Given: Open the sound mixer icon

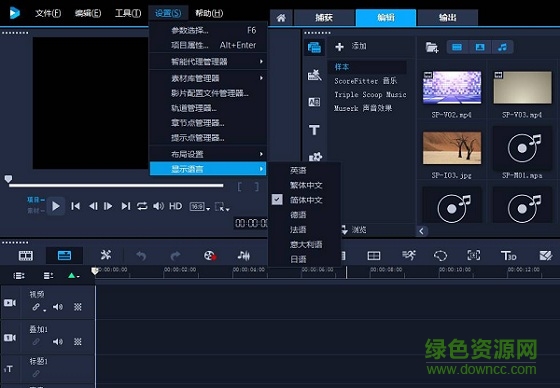Looking at the screenshot, I should pos(244,255).
